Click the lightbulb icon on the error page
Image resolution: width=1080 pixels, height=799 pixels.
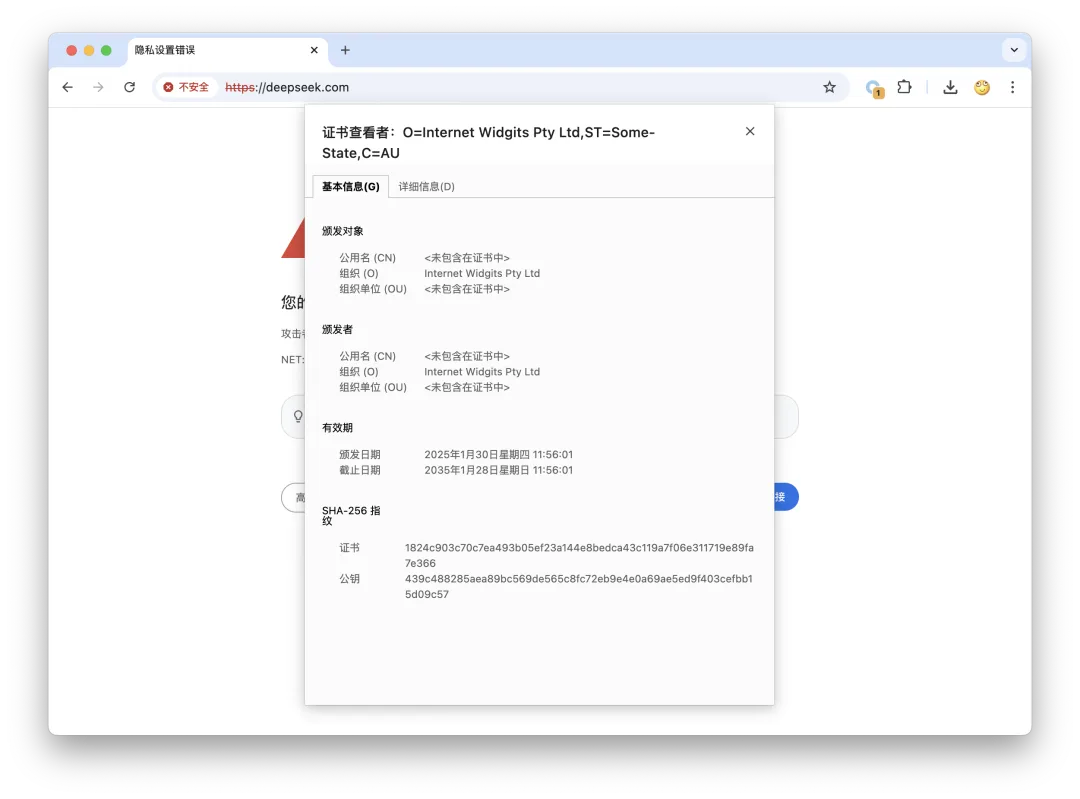[298, 417]
